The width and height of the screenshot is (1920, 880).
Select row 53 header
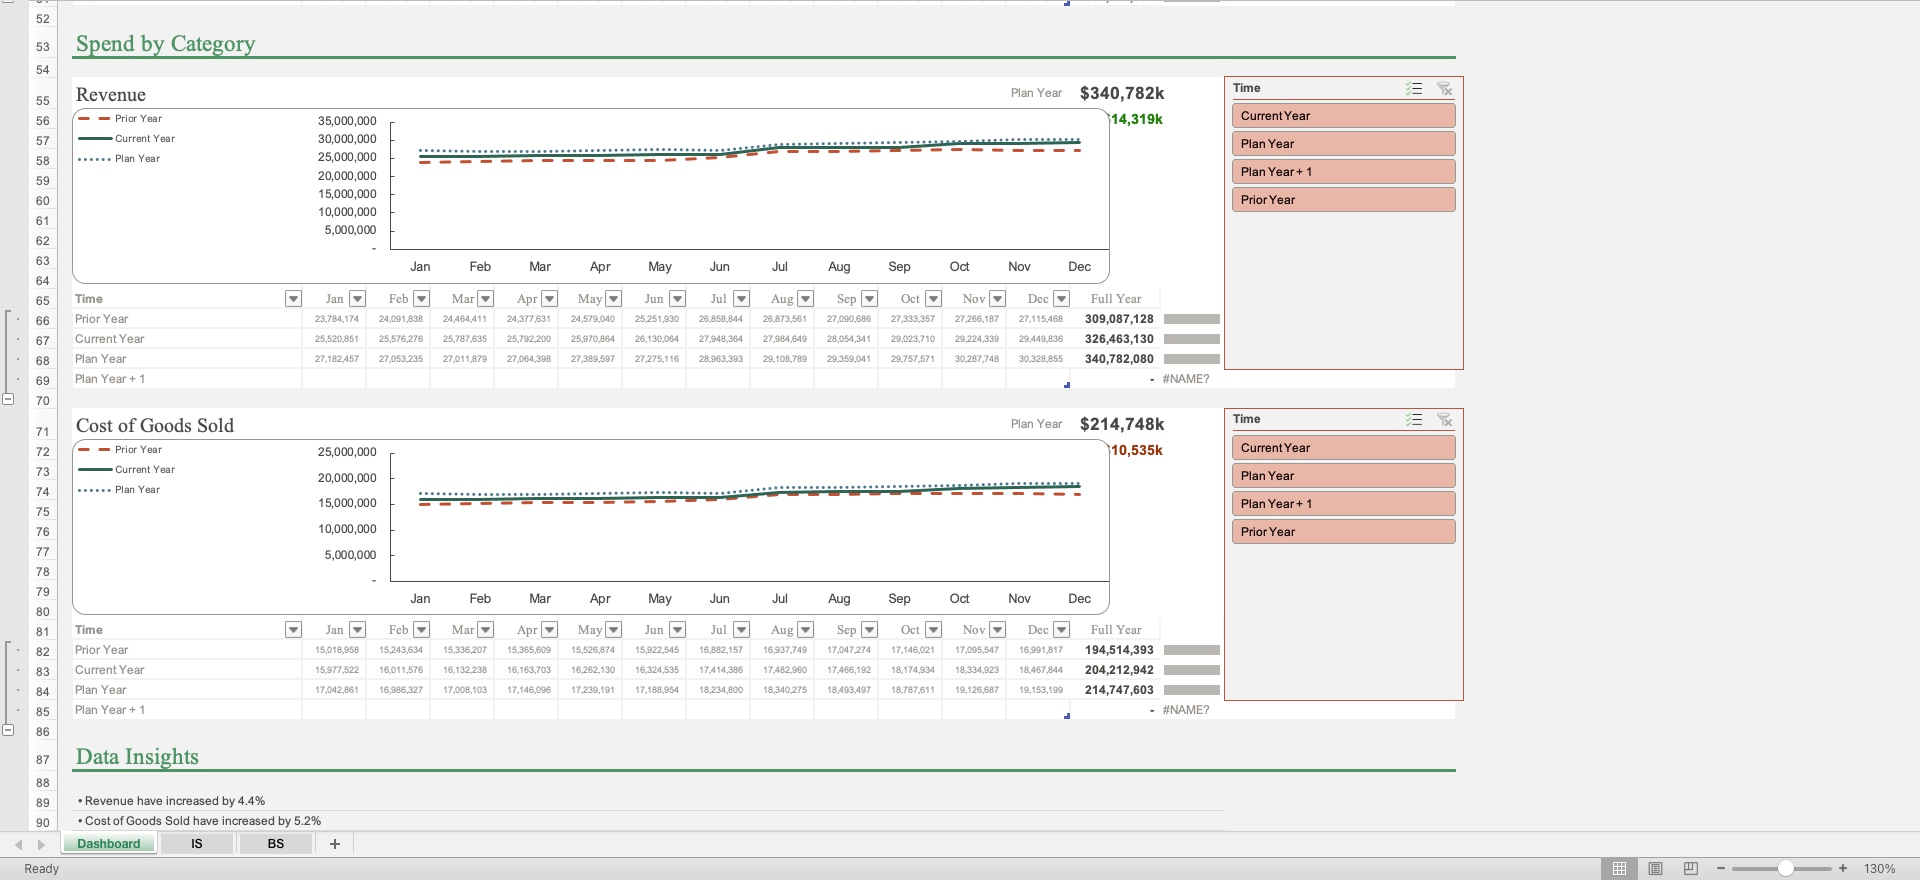[x=43, y=46]
